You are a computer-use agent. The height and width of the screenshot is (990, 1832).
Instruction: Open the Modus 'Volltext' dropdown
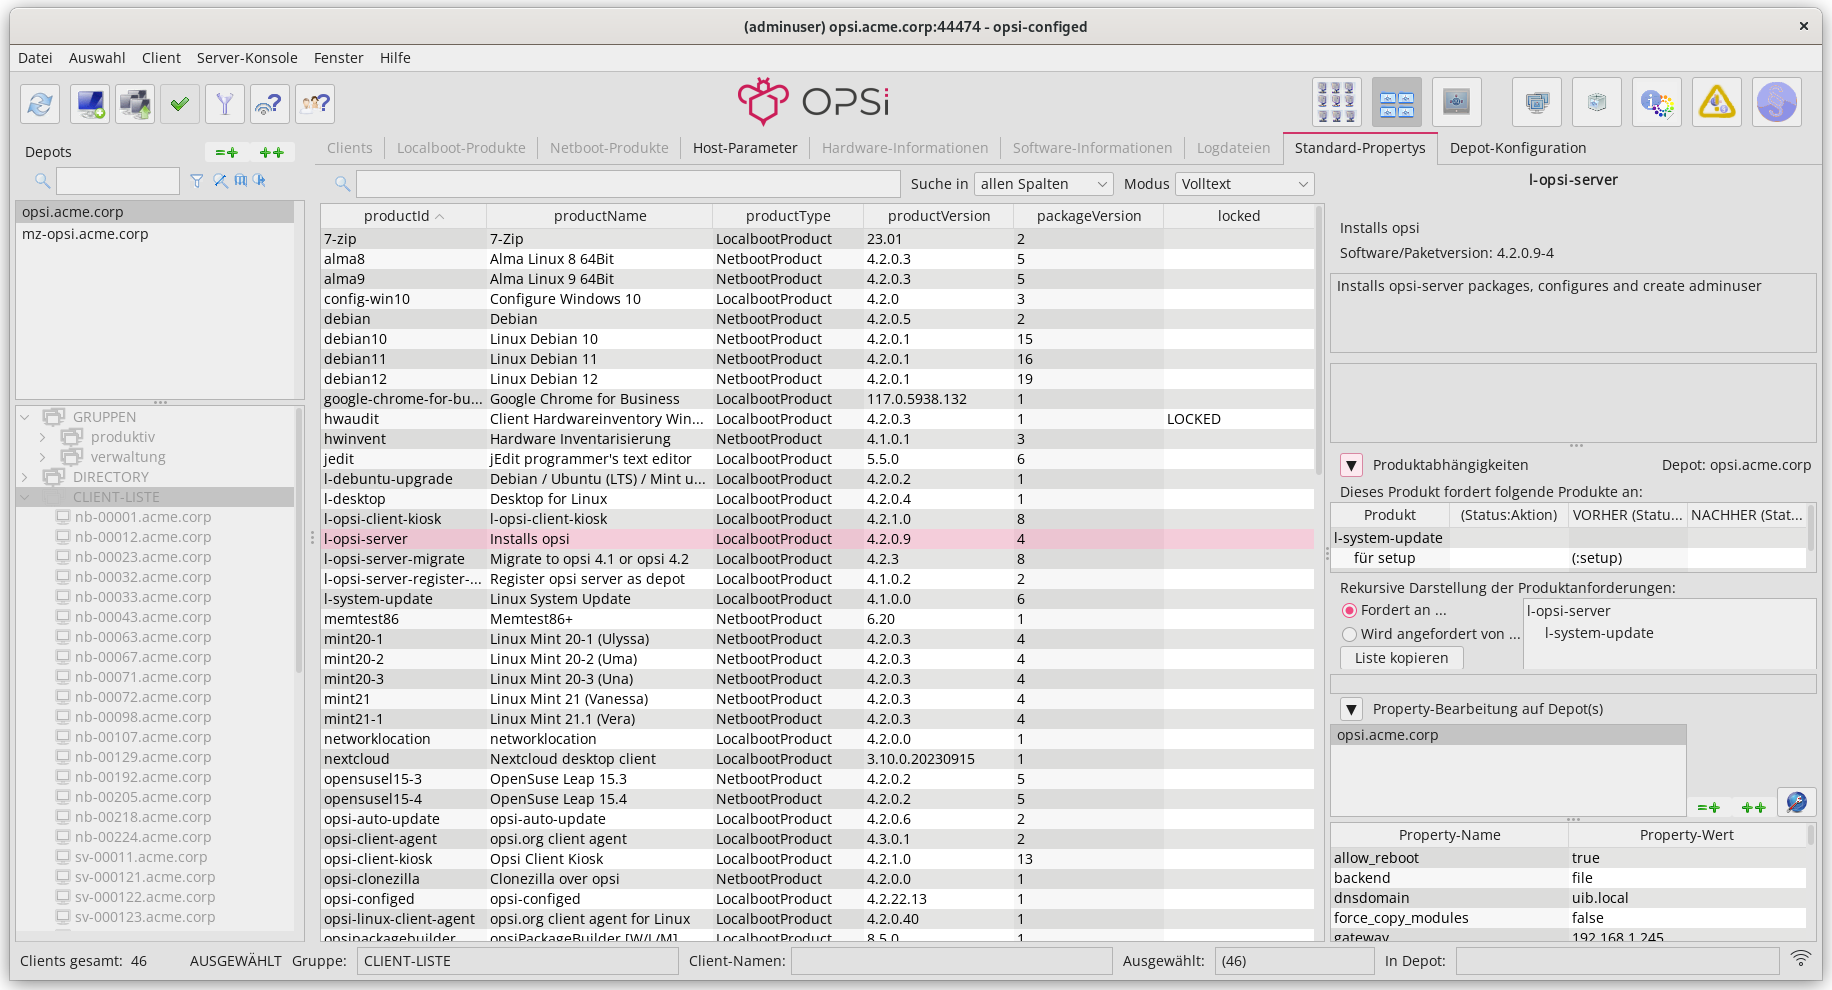point(1245,184)
